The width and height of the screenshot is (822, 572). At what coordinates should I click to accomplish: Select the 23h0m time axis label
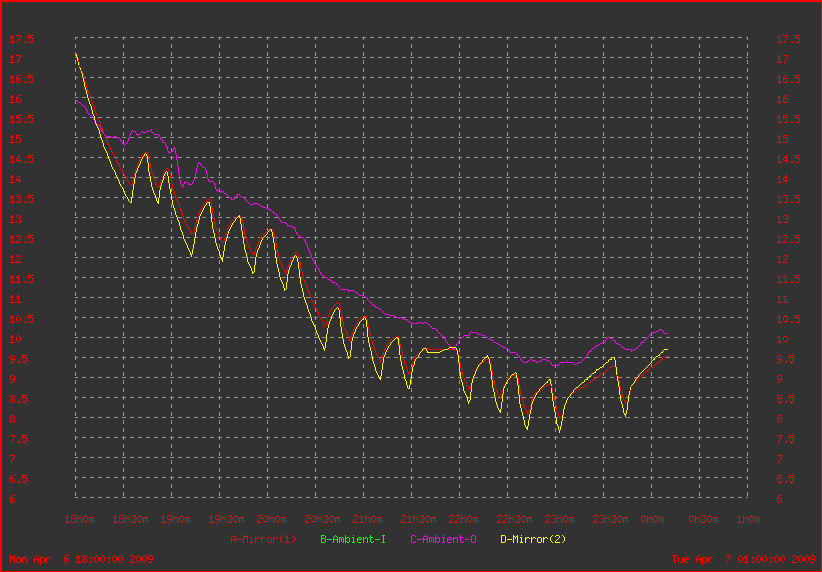559,519
